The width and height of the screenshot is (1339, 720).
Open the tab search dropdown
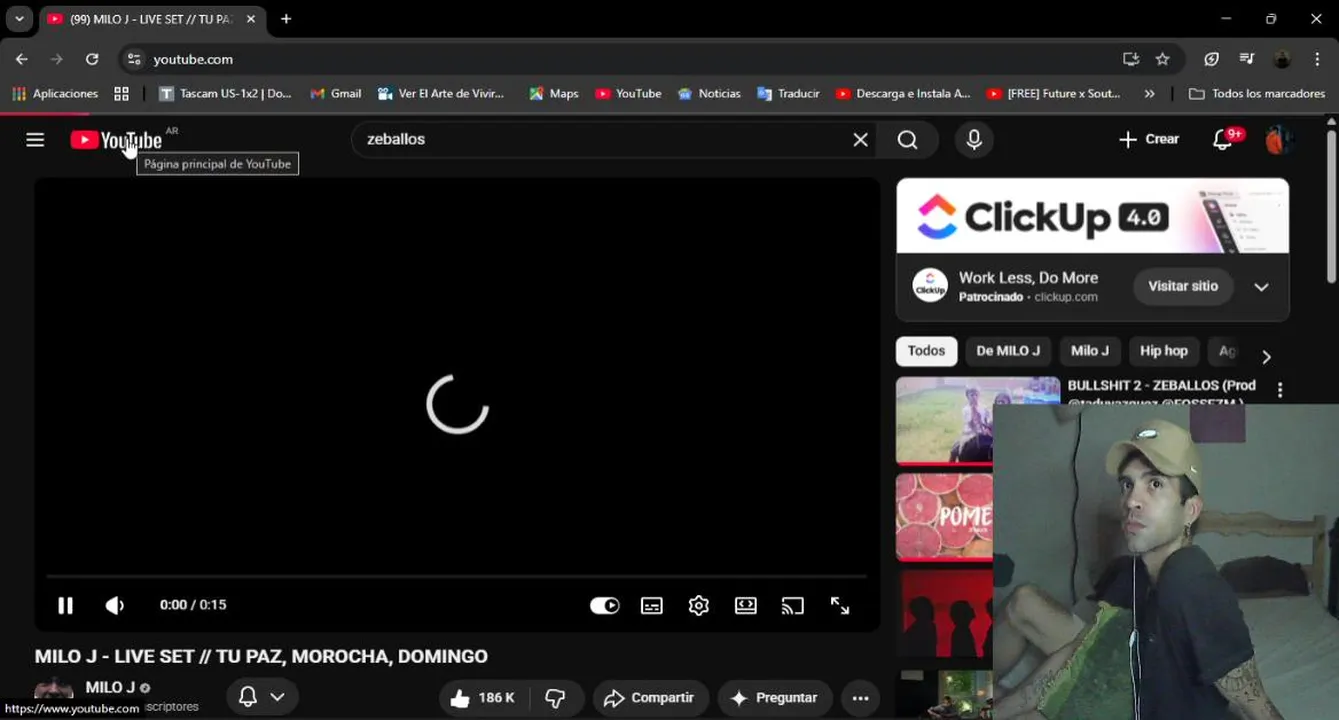point(19,19)
